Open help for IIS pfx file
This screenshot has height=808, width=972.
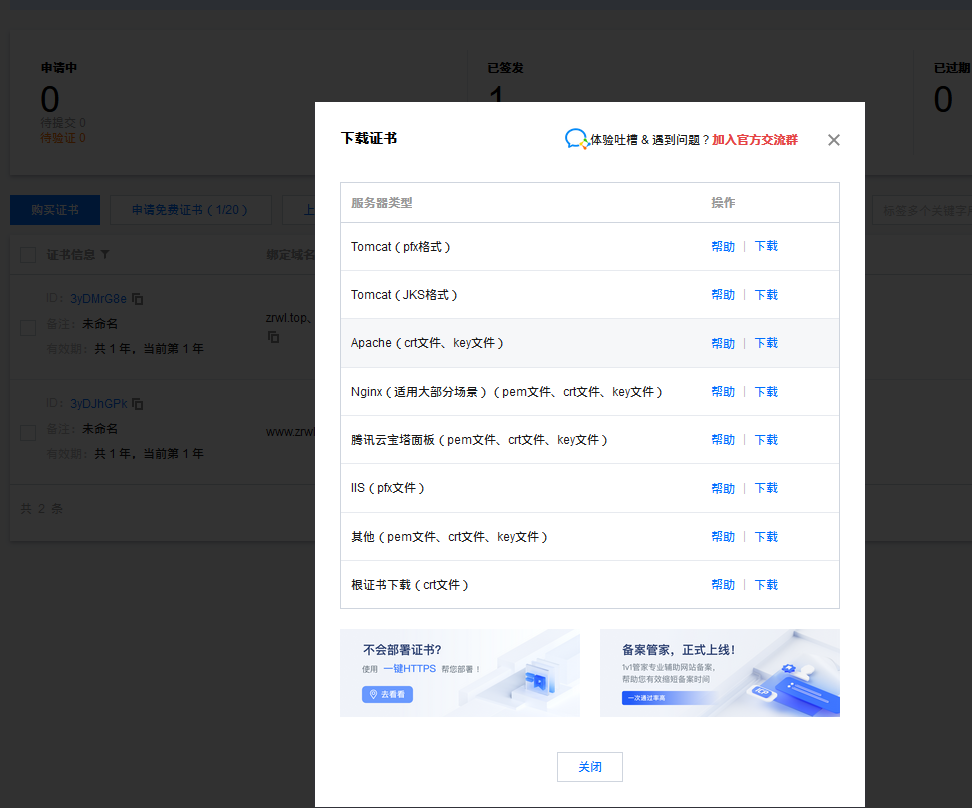[722, 488]
